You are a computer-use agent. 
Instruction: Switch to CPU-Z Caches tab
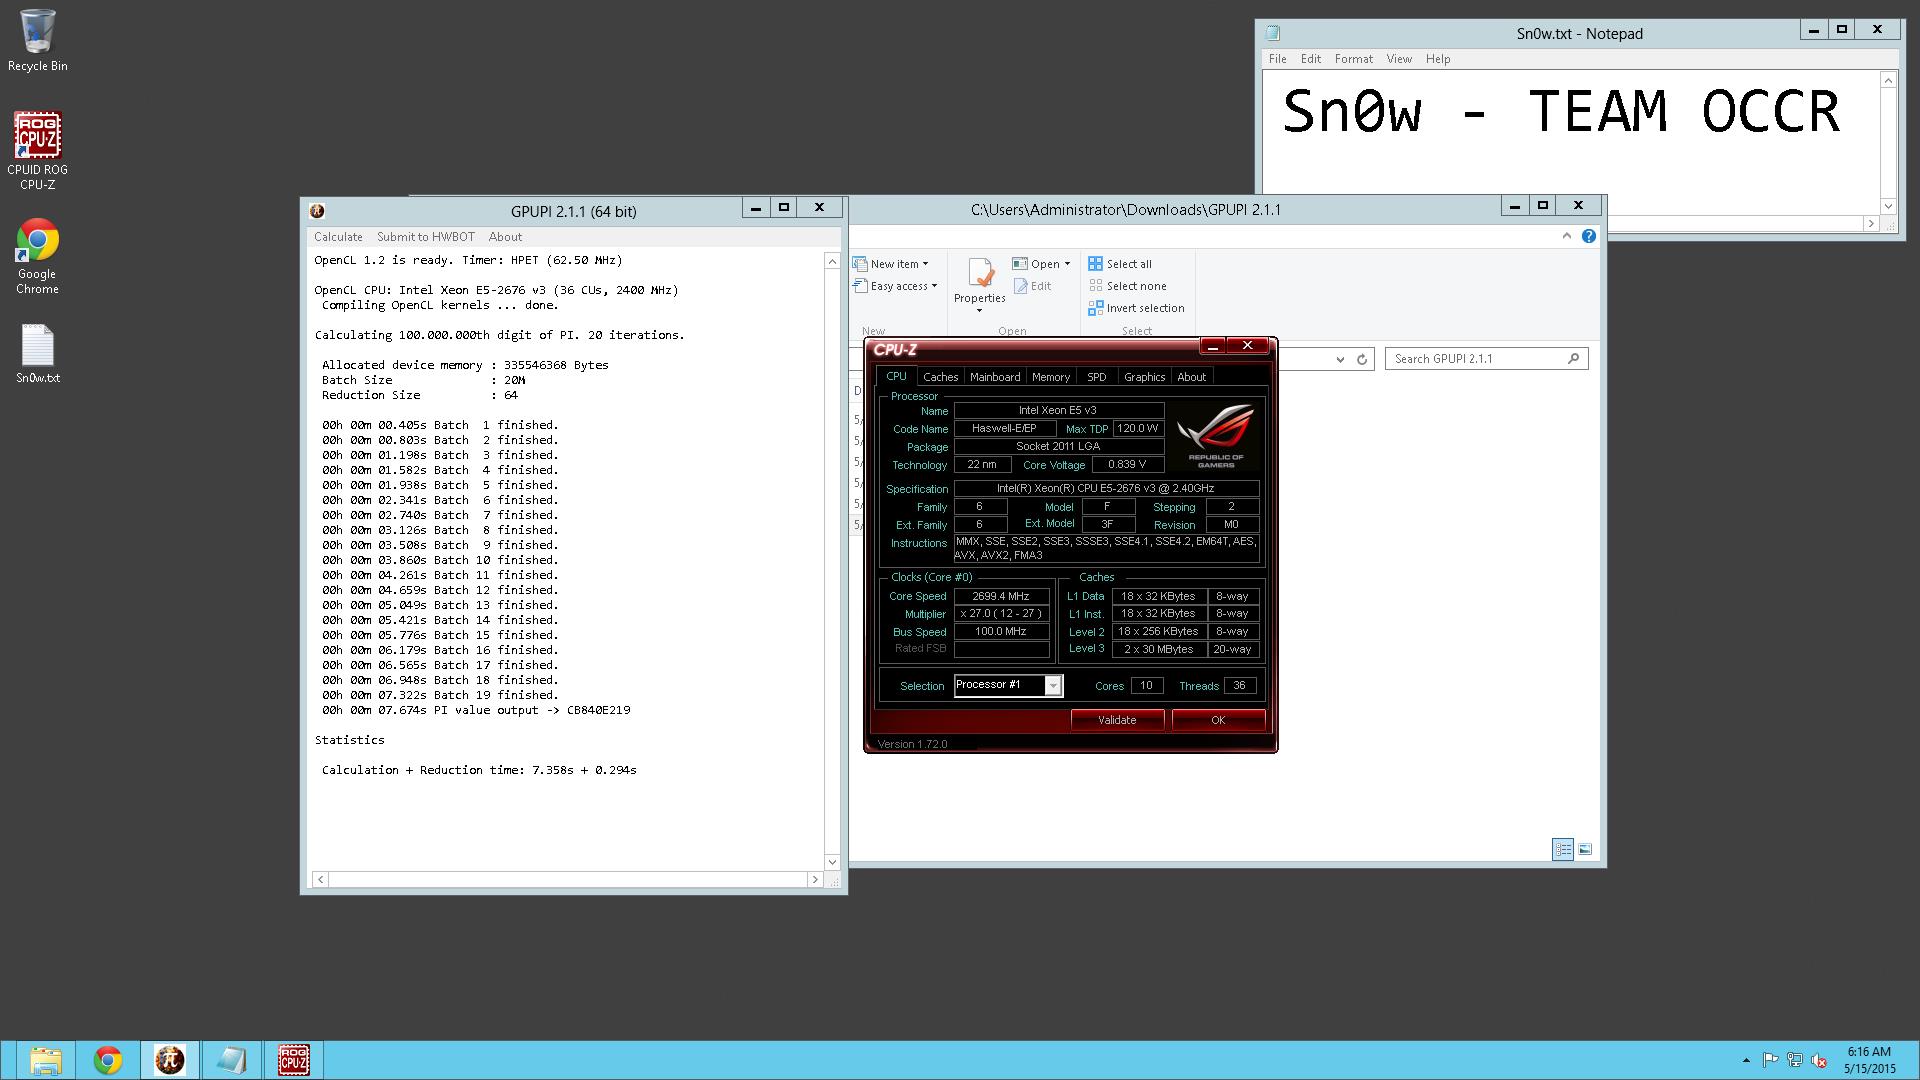pyautogui.click(x=940, y=377)
